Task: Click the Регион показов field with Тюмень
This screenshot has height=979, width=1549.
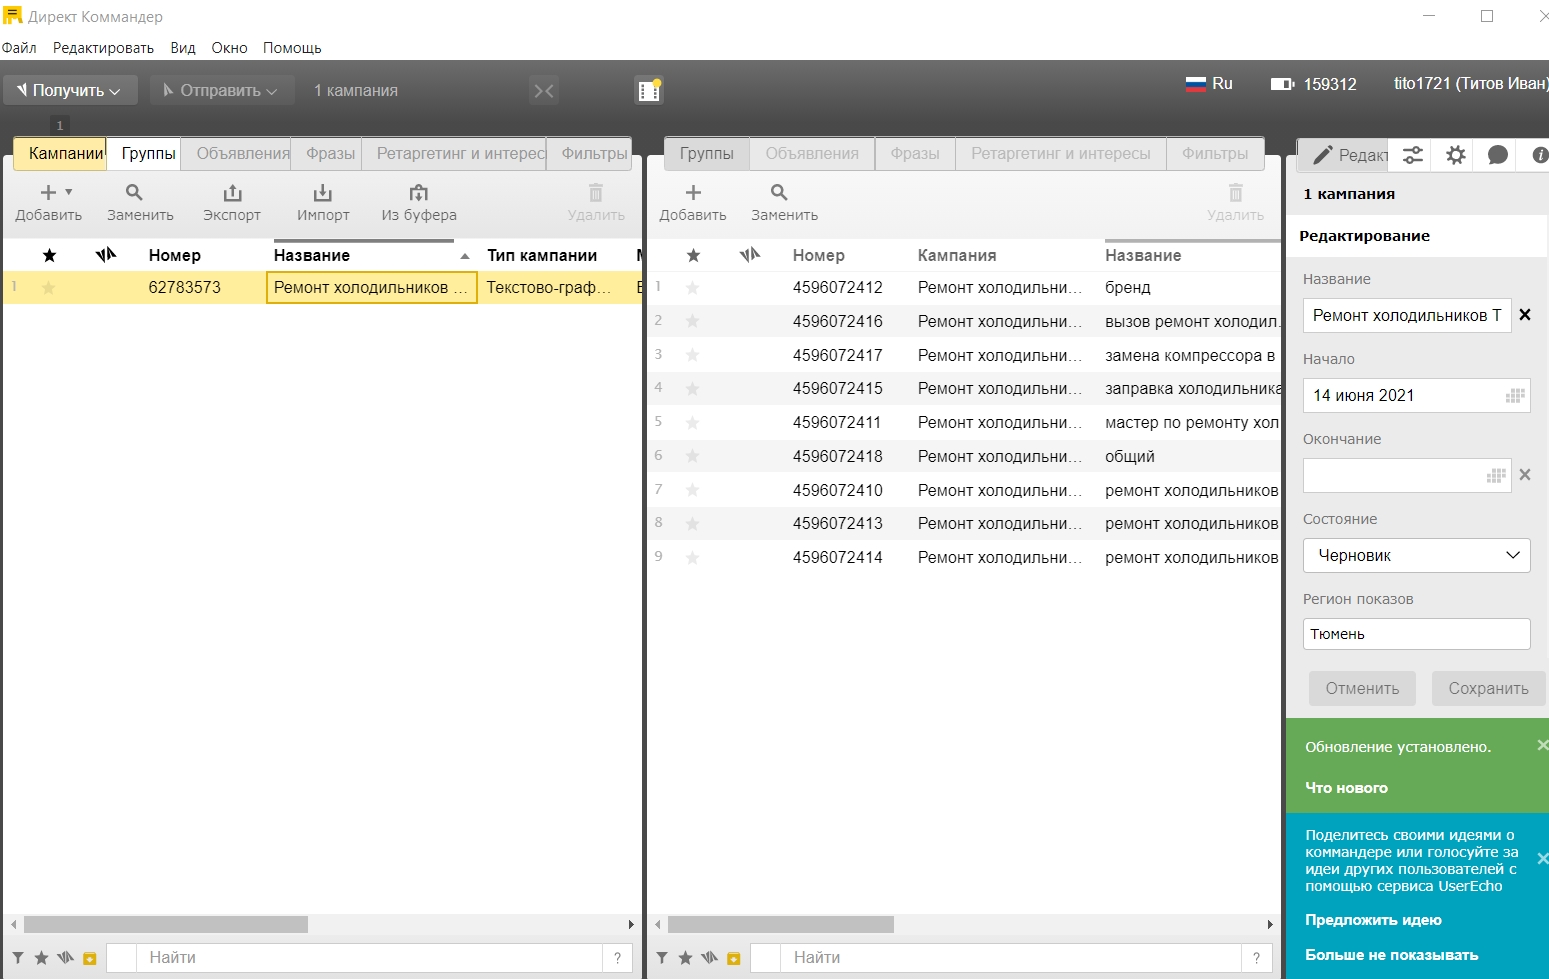Action: [x=1416, y=634]
